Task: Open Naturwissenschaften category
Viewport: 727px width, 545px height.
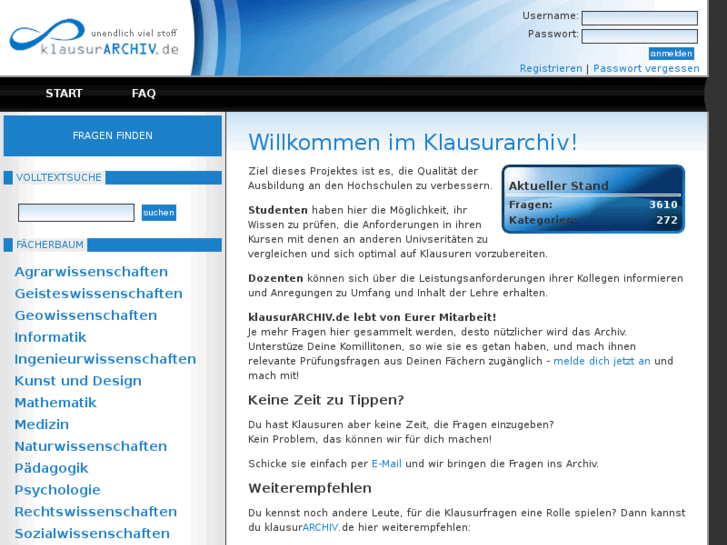Action: click(90, 446)
